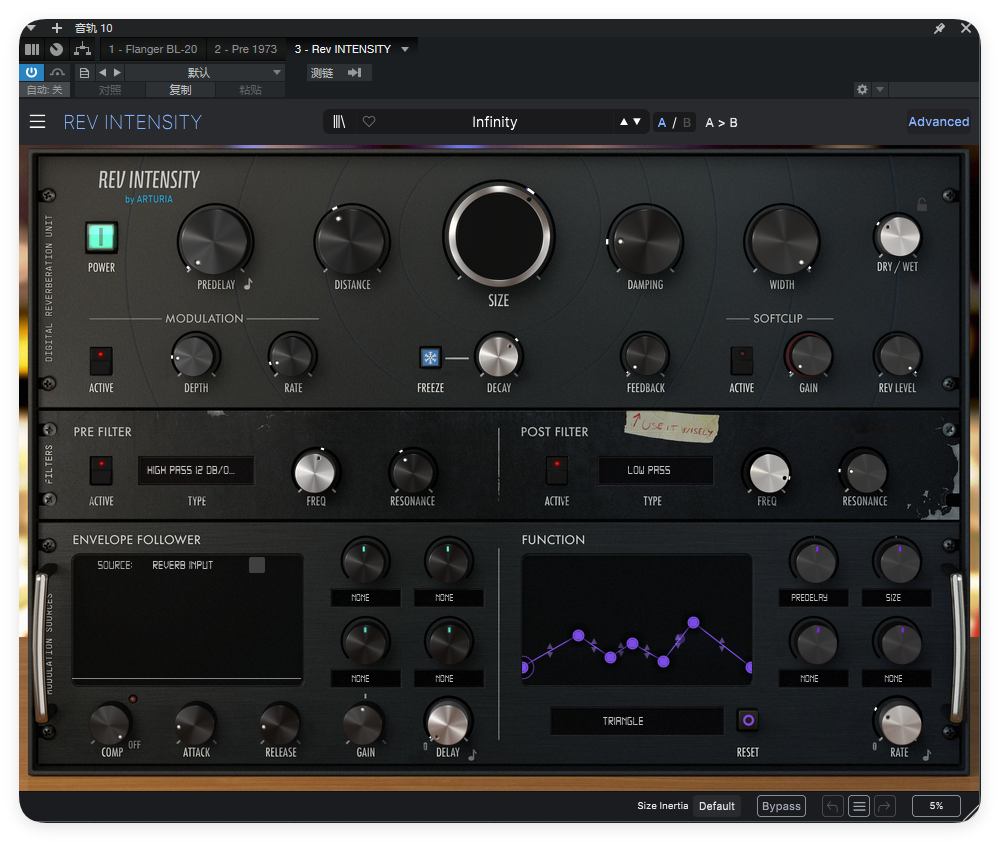This screenshot has height=842, width=1000.
Task: Toggle the reverb Power switch
Action: (x=101, y=237)
